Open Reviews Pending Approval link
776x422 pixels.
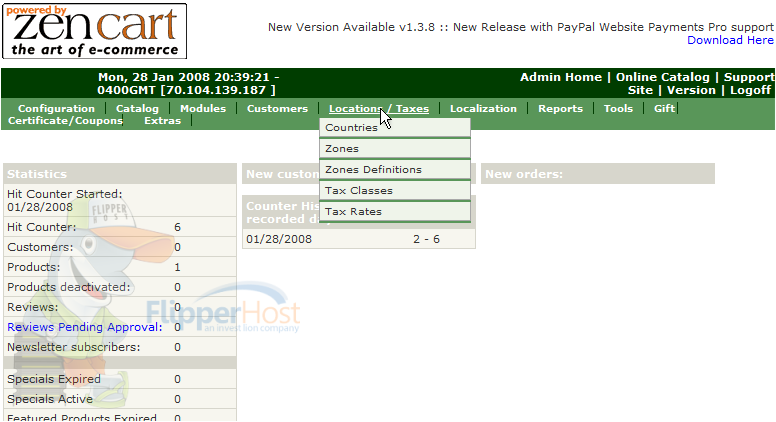pos(85,327)
